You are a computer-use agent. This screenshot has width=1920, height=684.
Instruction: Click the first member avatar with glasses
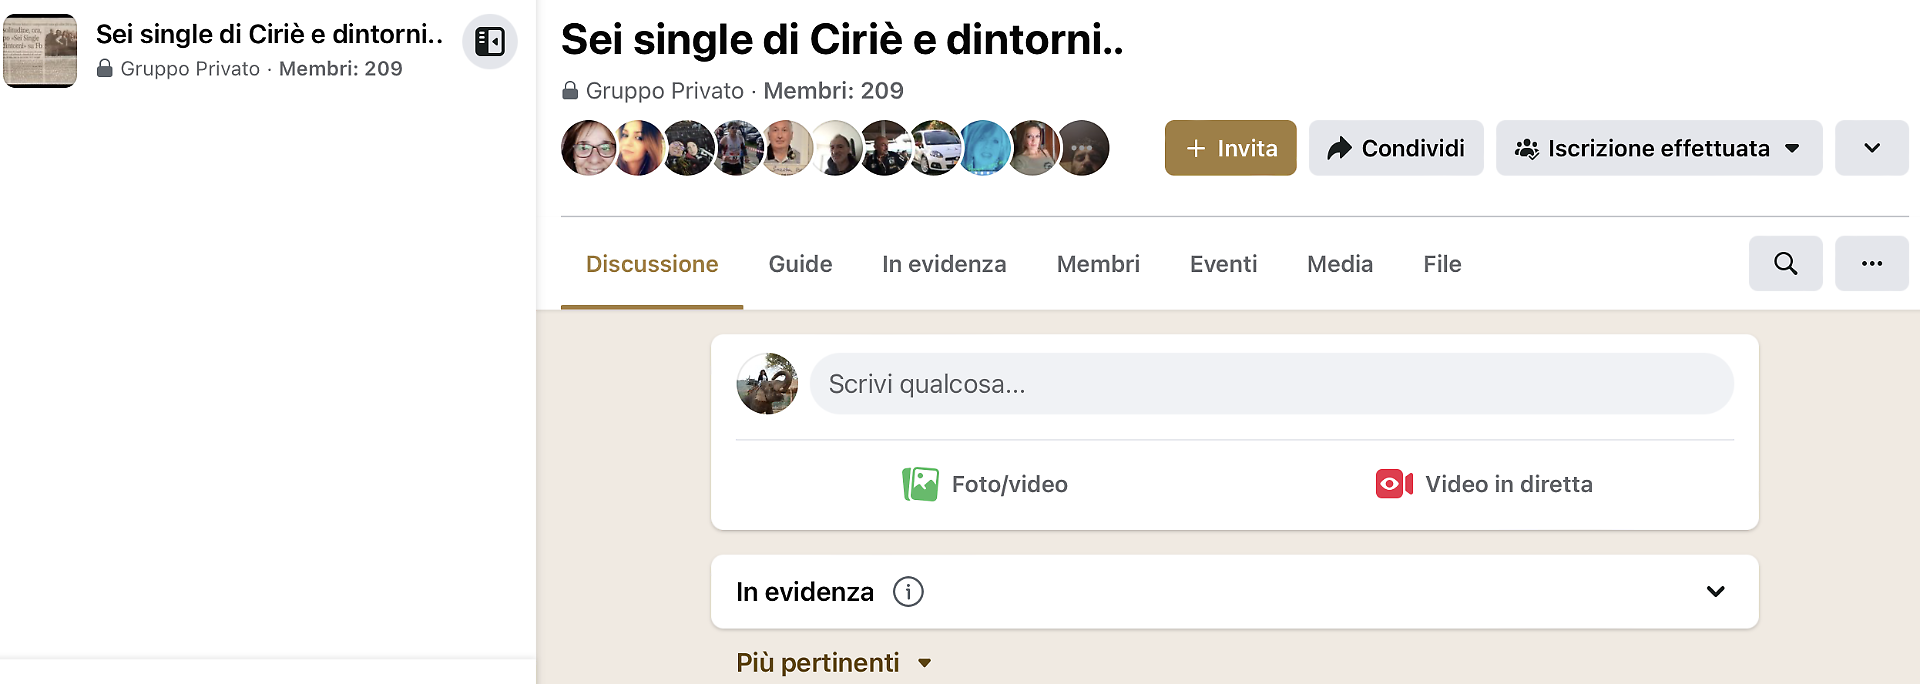588,148
